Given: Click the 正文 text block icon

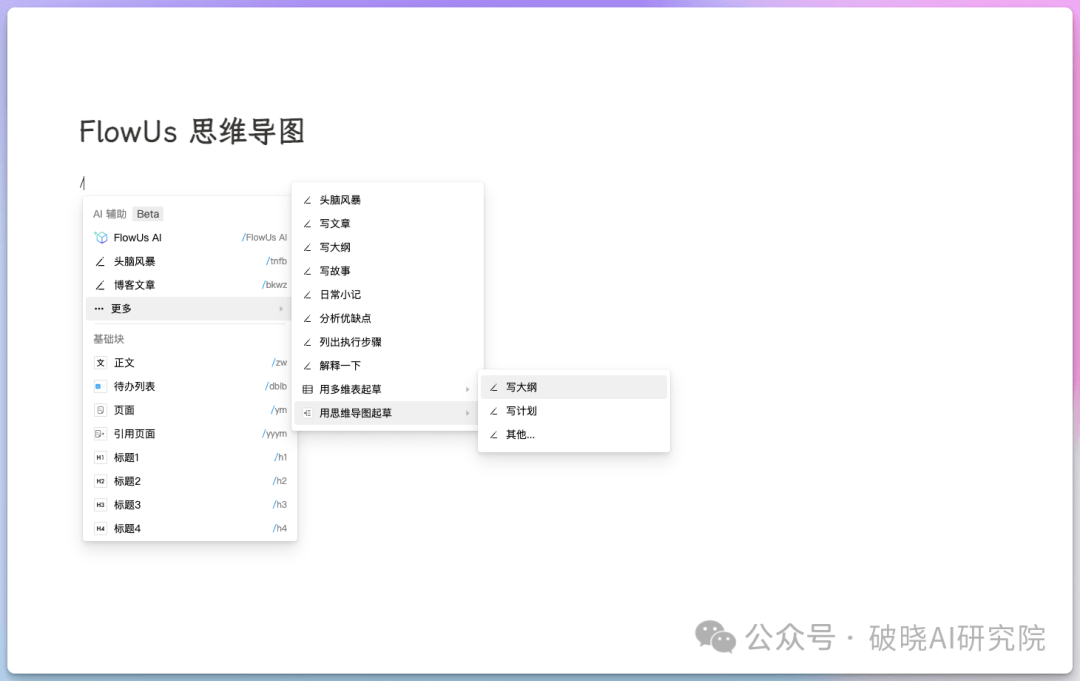Looking at the screenshot, I should click(x=101, y=363).
